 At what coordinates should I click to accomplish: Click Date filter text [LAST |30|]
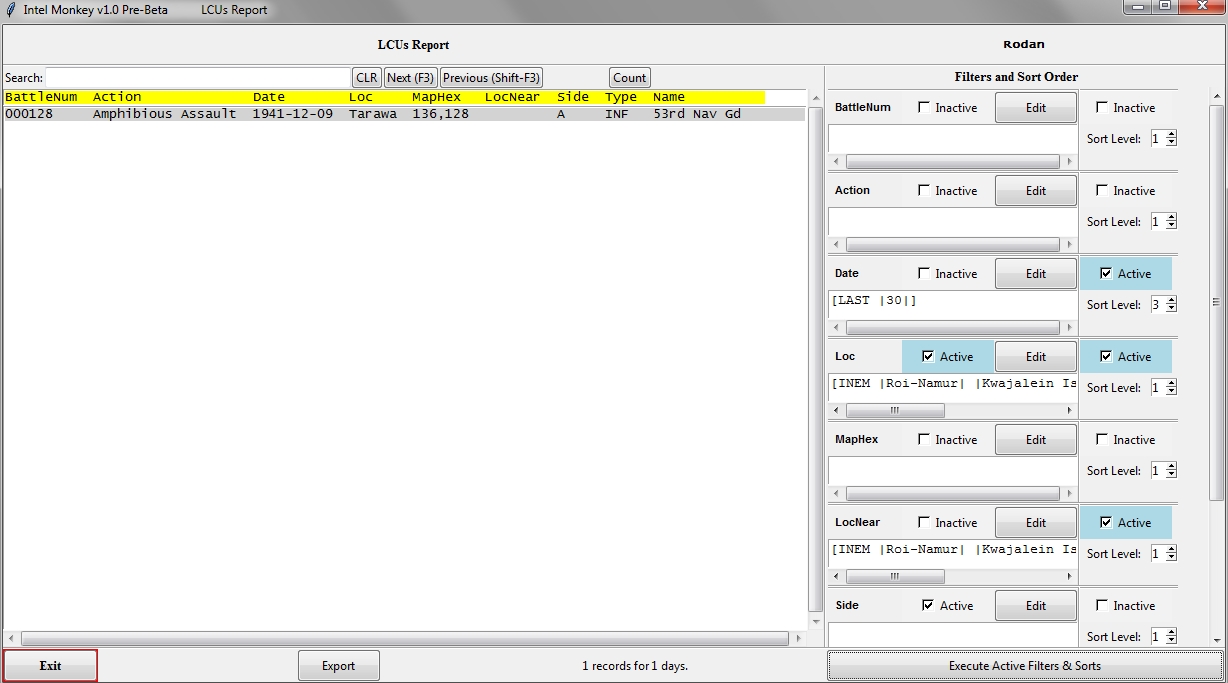(x=874, y=301)
